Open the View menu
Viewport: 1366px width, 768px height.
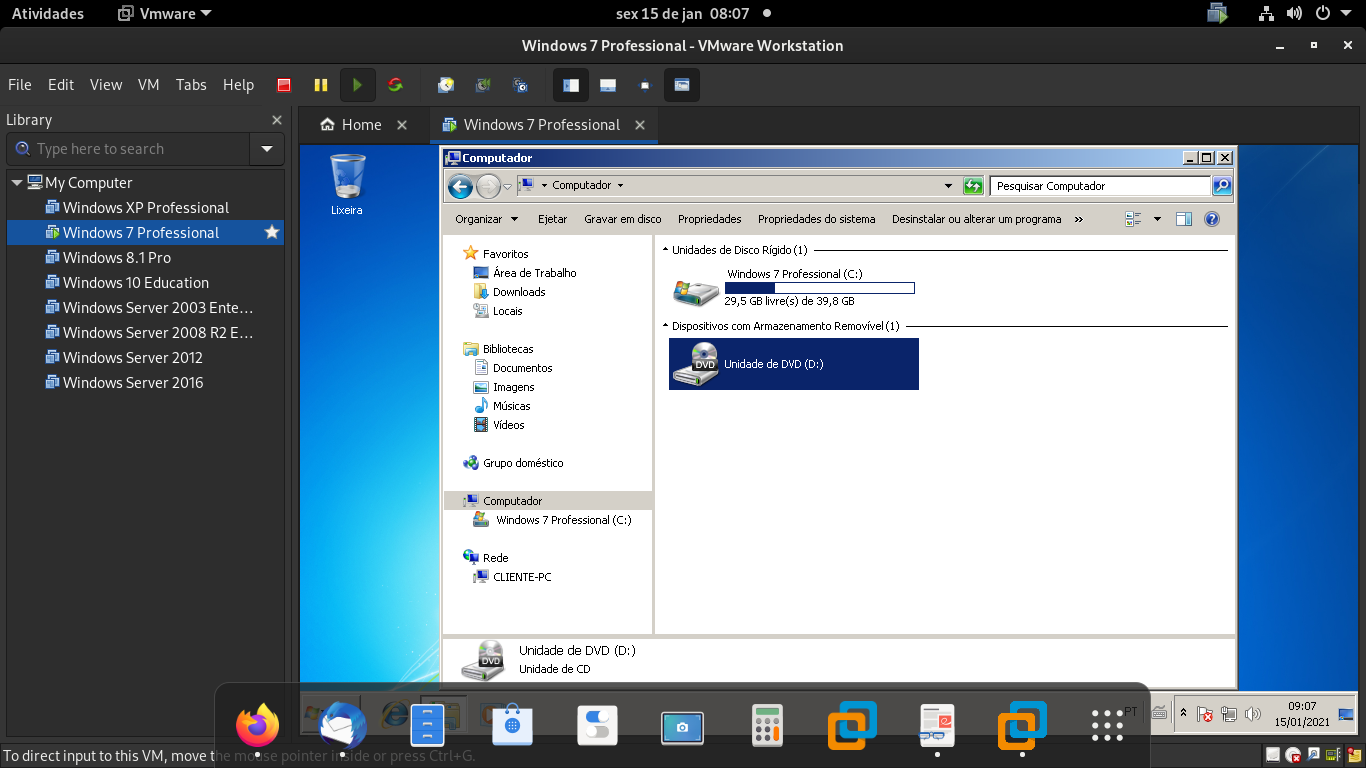coord(106,85)
